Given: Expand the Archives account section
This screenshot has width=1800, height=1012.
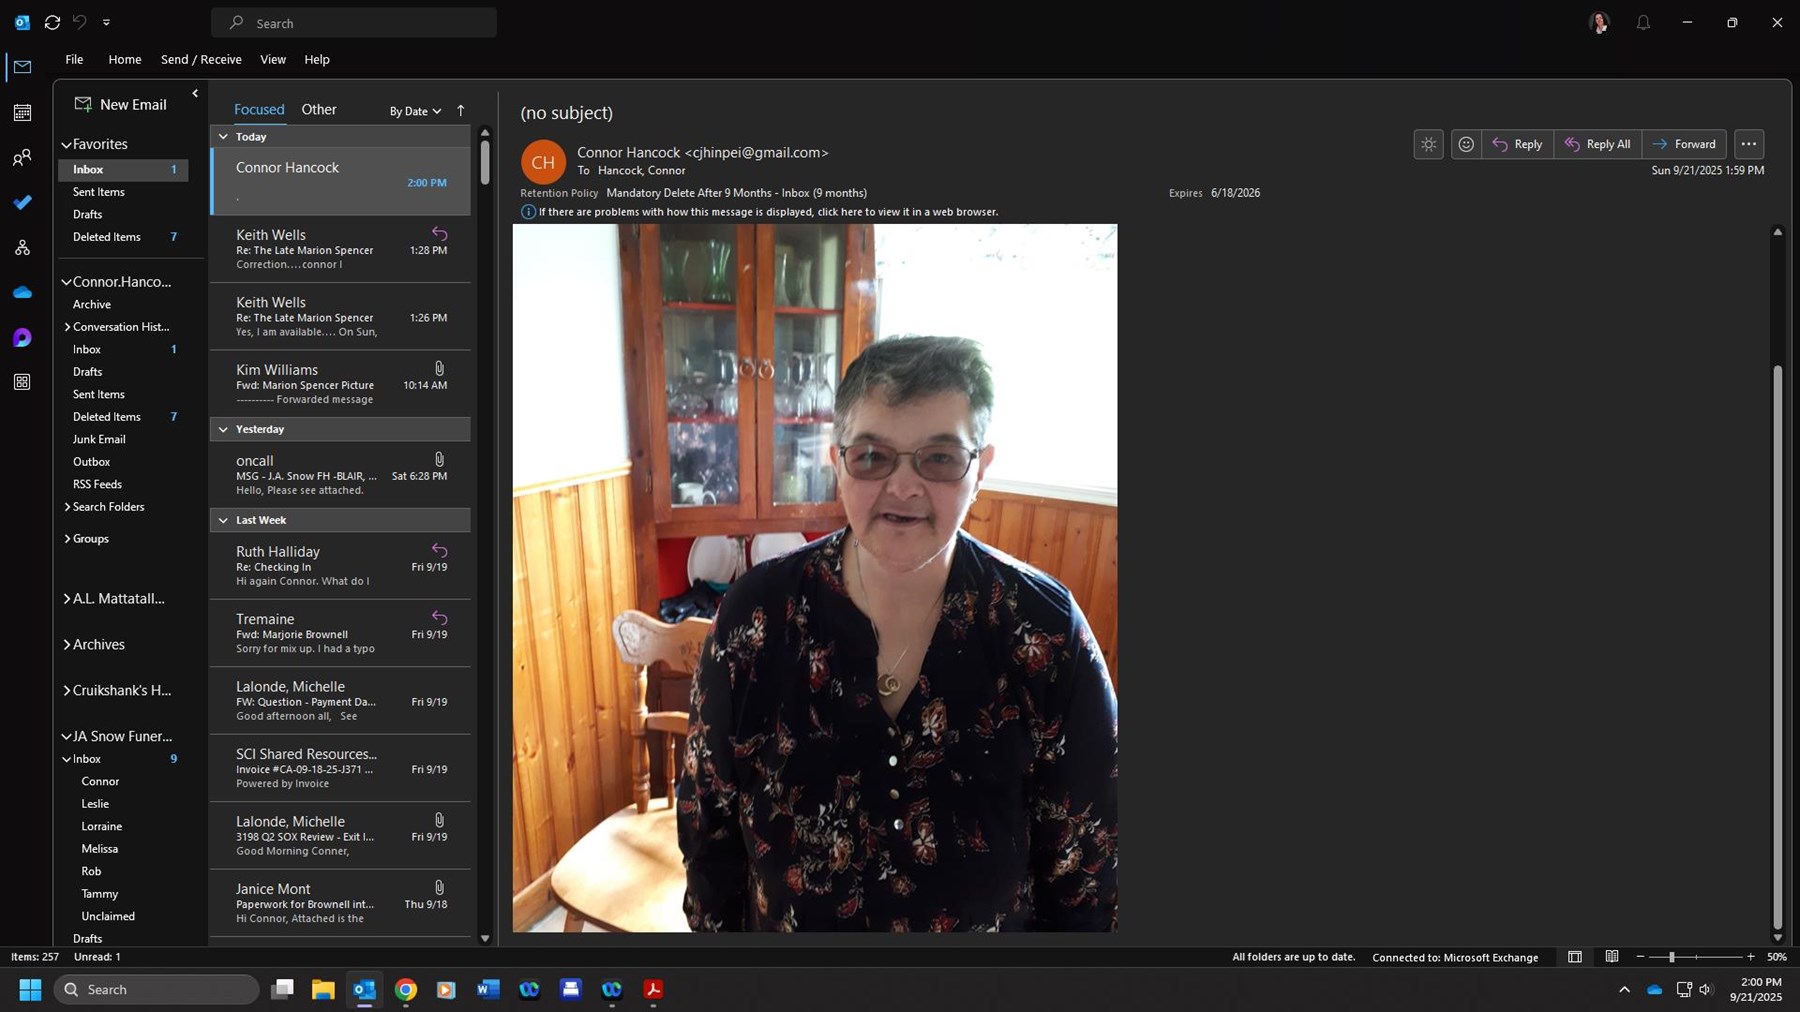Looking at the screenshot, I should click(x=67, y=645).
